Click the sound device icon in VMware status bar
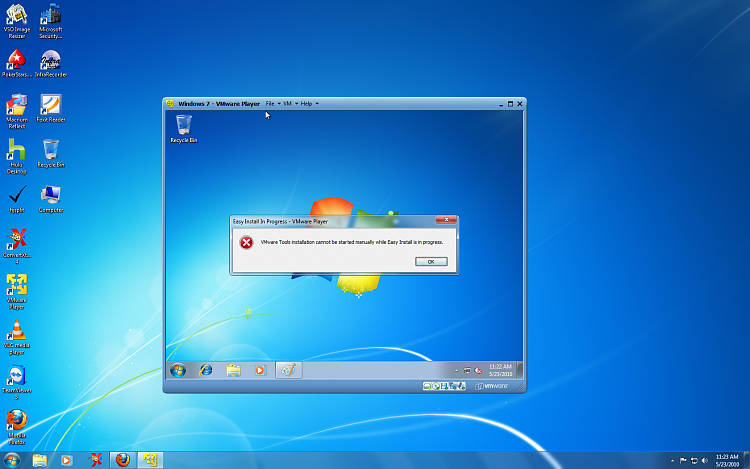This screenshot has width=750, height=469. tap(461, 386)
